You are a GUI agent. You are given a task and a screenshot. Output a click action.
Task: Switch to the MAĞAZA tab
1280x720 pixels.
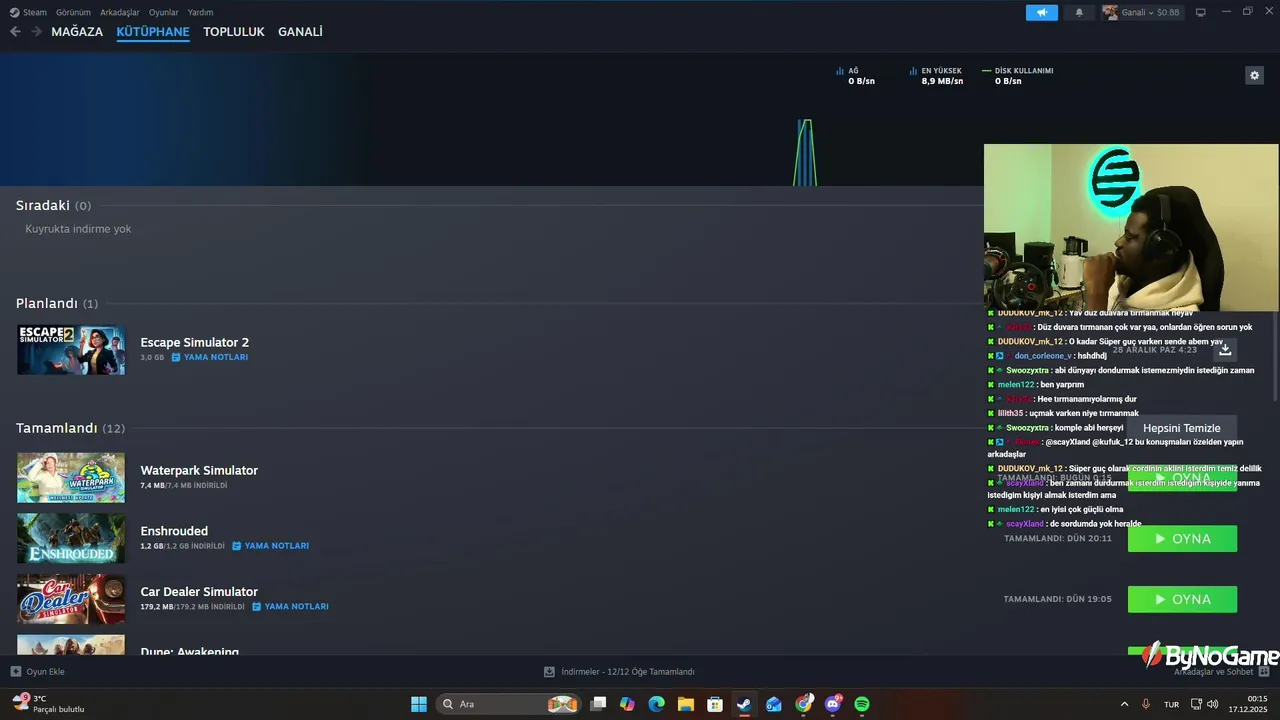click(x=77, y=32)
